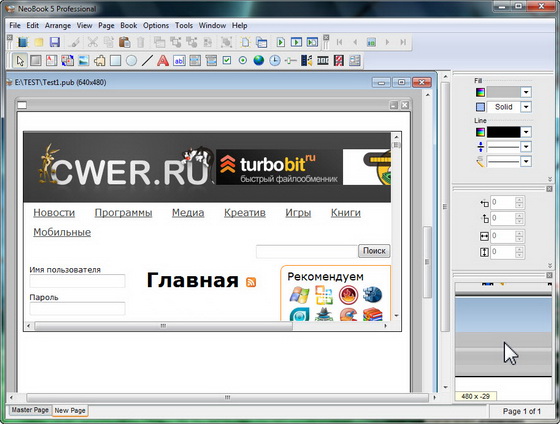Open the line style dropdown

[x=526, y=161]
